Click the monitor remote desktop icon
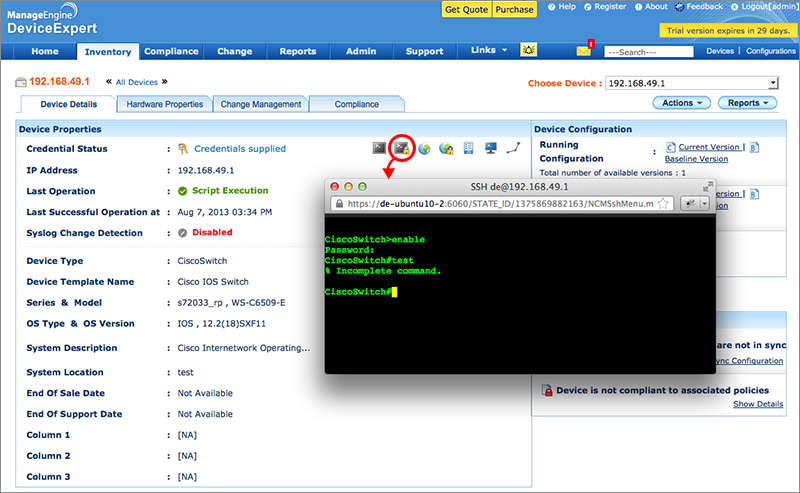 pos(491,148)
